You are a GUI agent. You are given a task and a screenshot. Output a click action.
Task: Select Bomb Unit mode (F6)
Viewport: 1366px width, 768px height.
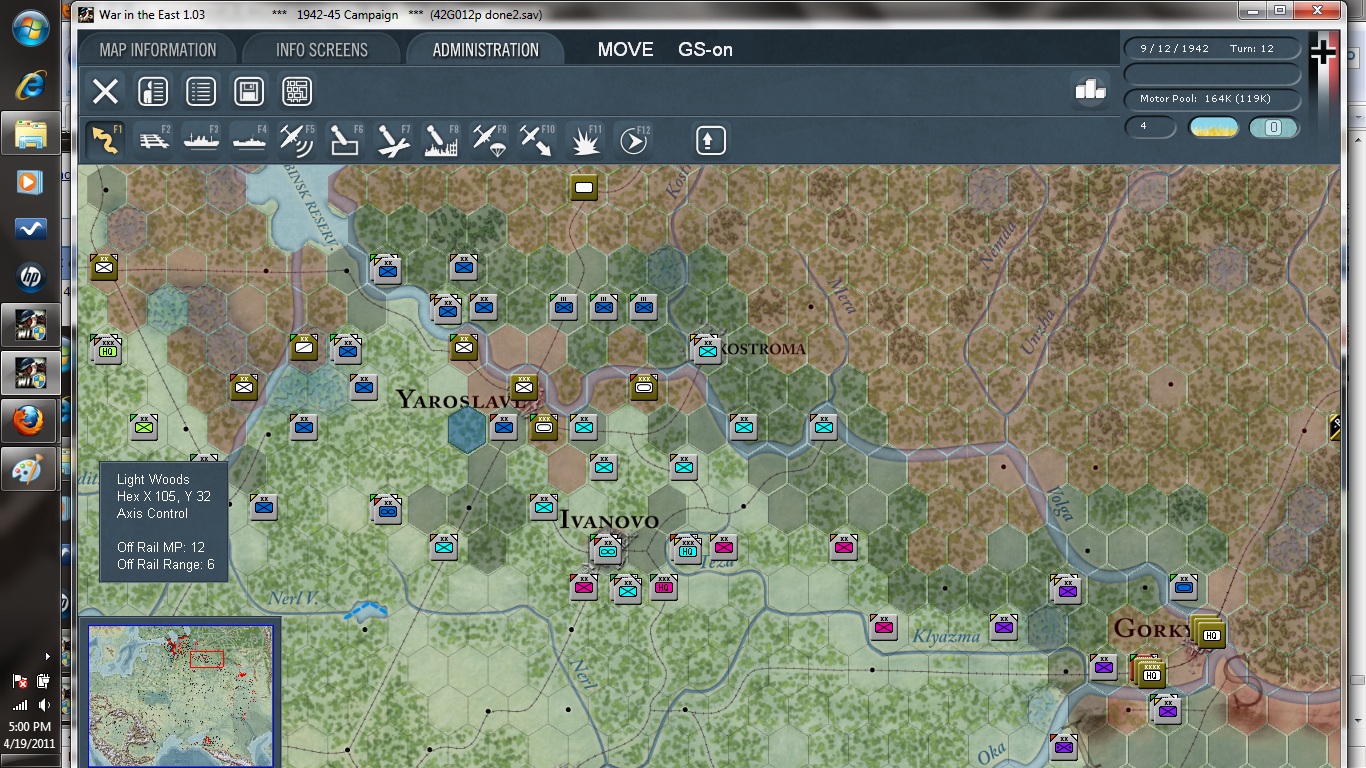click(x=345, y=140)
